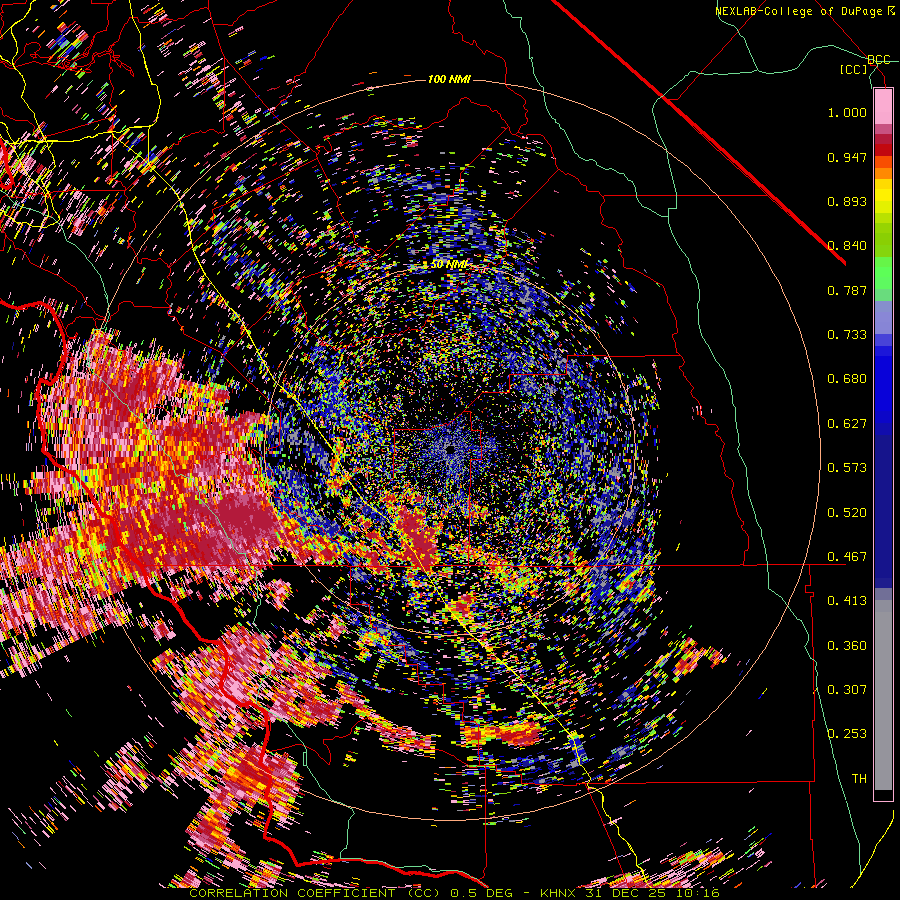Click the 0.413 scale label
This screenshot has width=900, height=900.
(847, 601)
